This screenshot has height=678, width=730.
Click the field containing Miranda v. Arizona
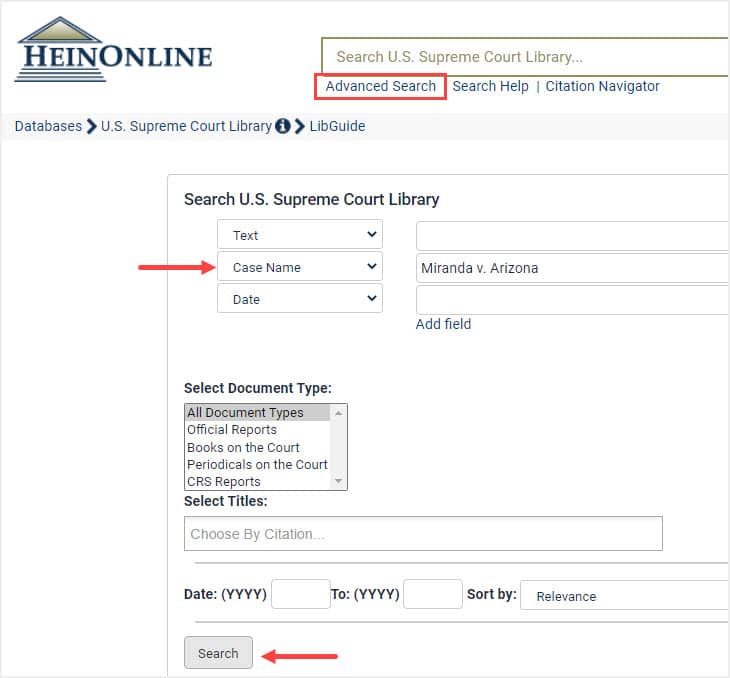pos(573,268)
